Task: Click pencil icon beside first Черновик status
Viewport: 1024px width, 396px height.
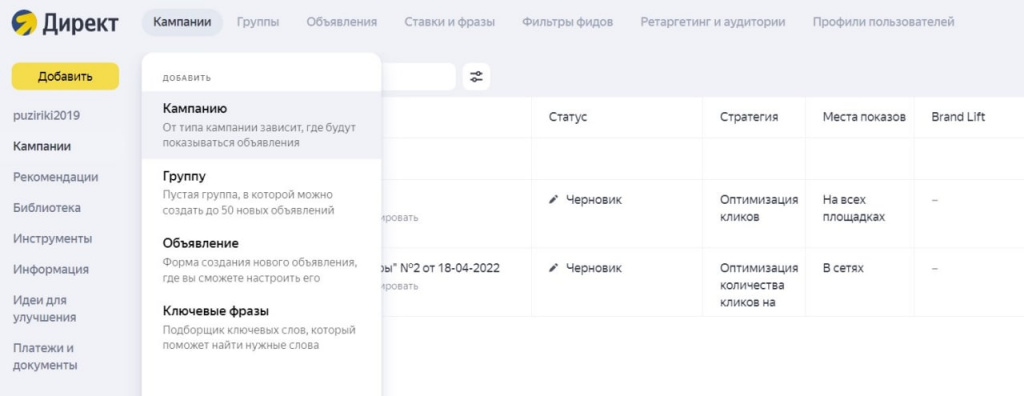Action: 554,200
